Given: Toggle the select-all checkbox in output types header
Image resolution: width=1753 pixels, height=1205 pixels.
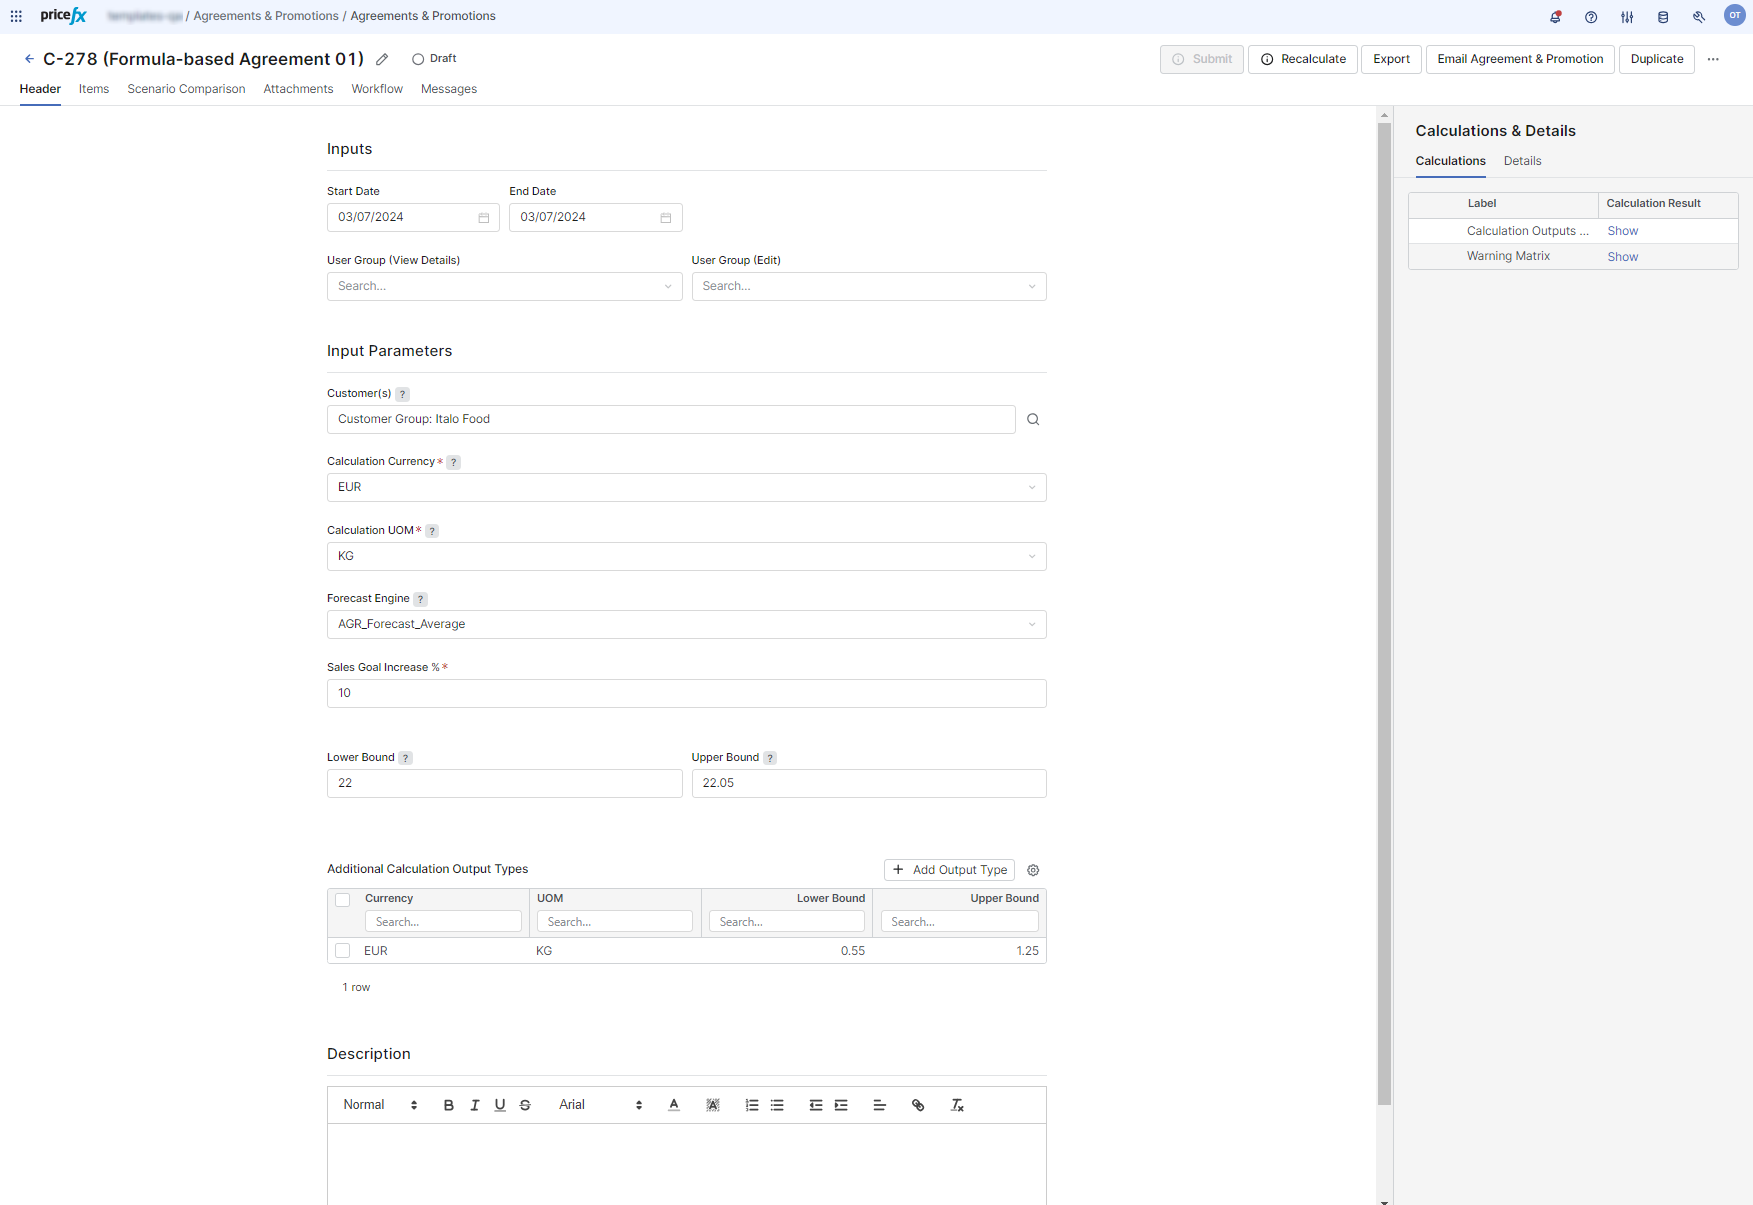Looking at the screenshot, I should [343, 899].
